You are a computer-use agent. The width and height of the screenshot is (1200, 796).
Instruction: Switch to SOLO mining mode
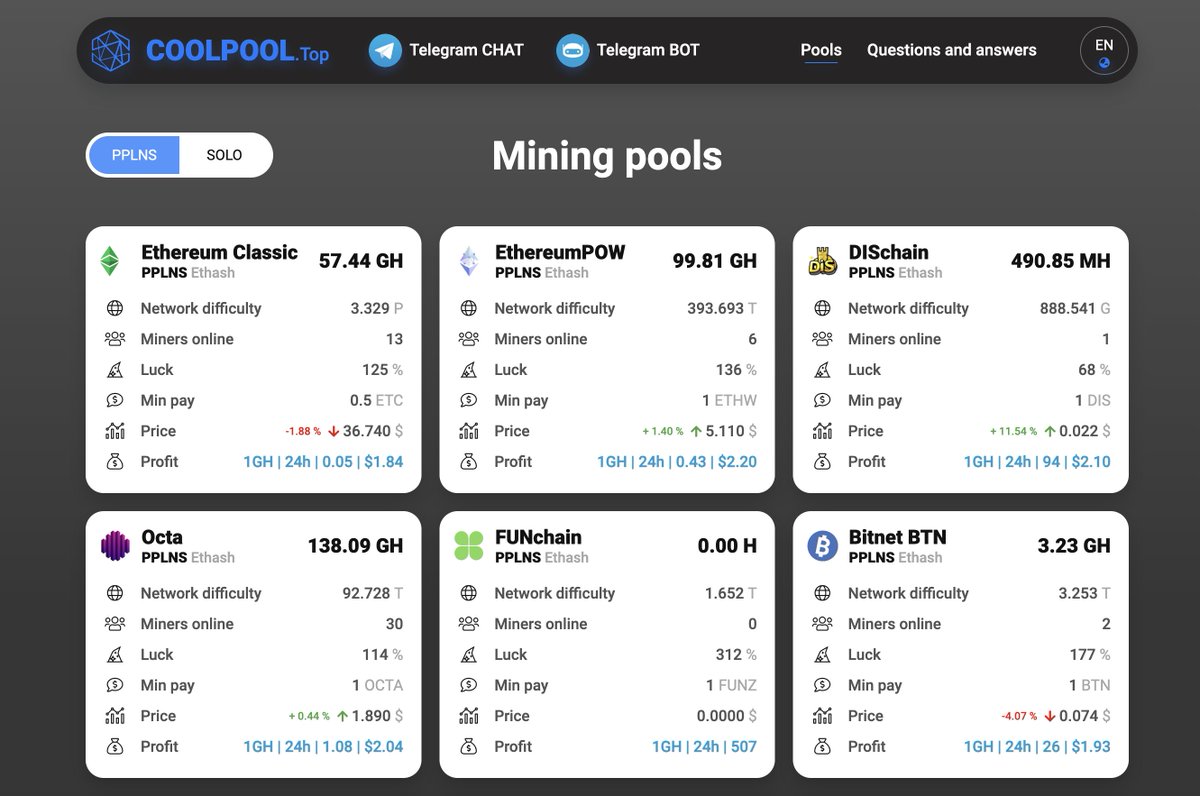coord(224,155)
